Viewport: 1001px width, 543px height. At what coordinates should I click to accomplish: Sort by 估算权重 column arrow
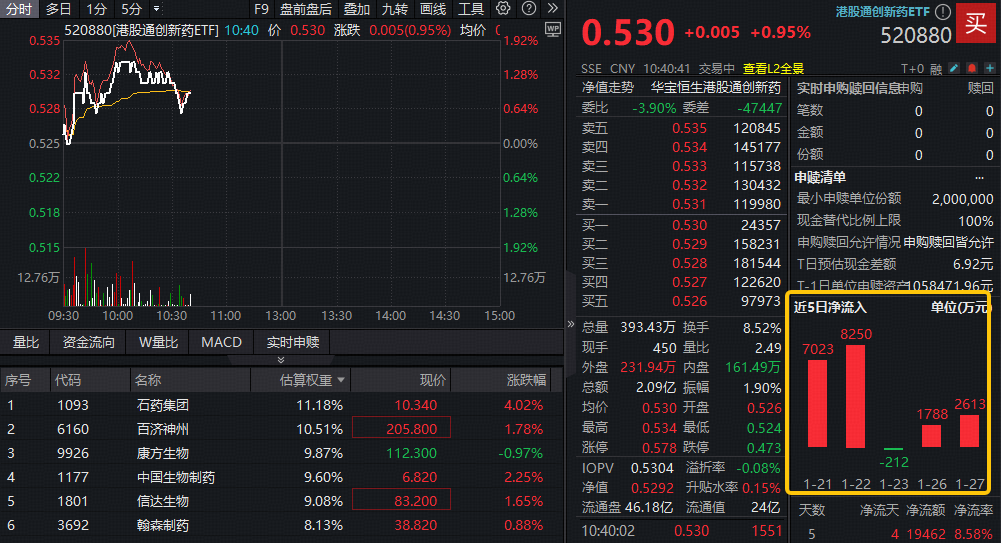coord(342,380)
